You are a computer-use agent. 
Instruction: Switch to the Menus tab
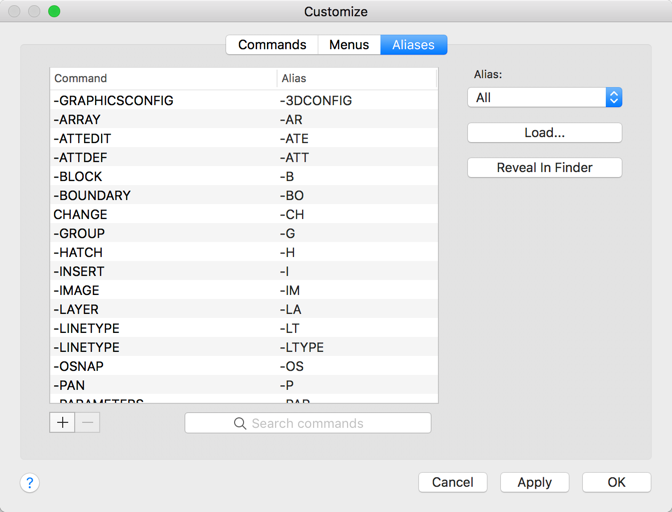click(349, 45)
